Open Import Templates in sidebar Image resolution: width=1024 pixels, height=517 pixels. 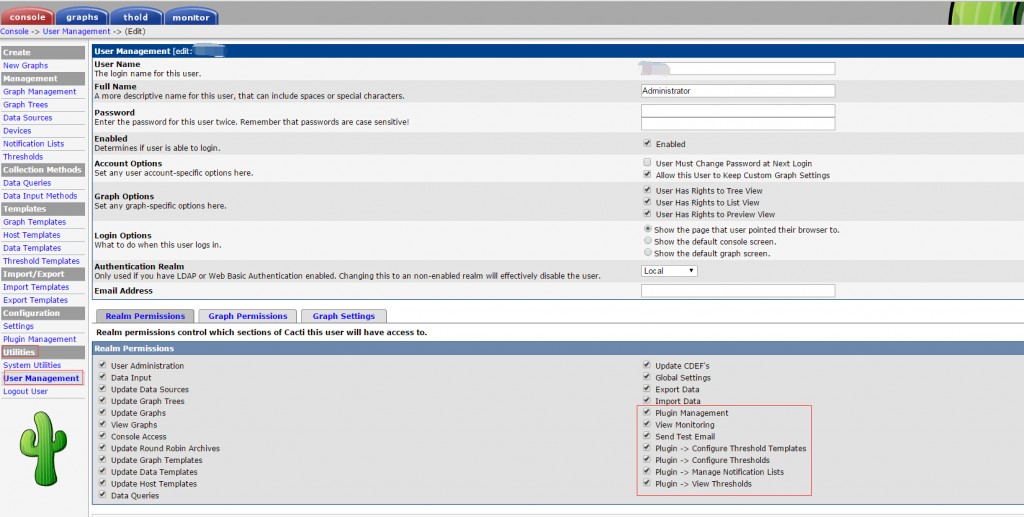(x=36, y=287)
